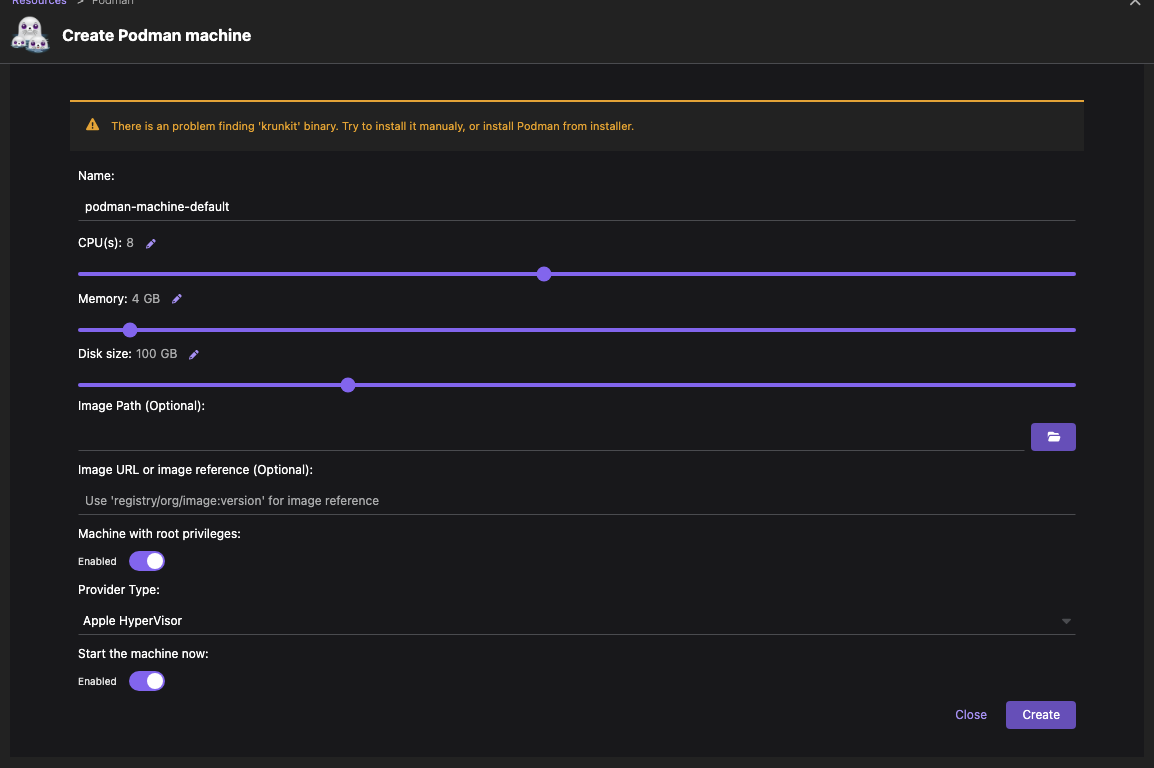Click the Image URL or reference field
Screen dimensions: 1154x768
[576, 500]
